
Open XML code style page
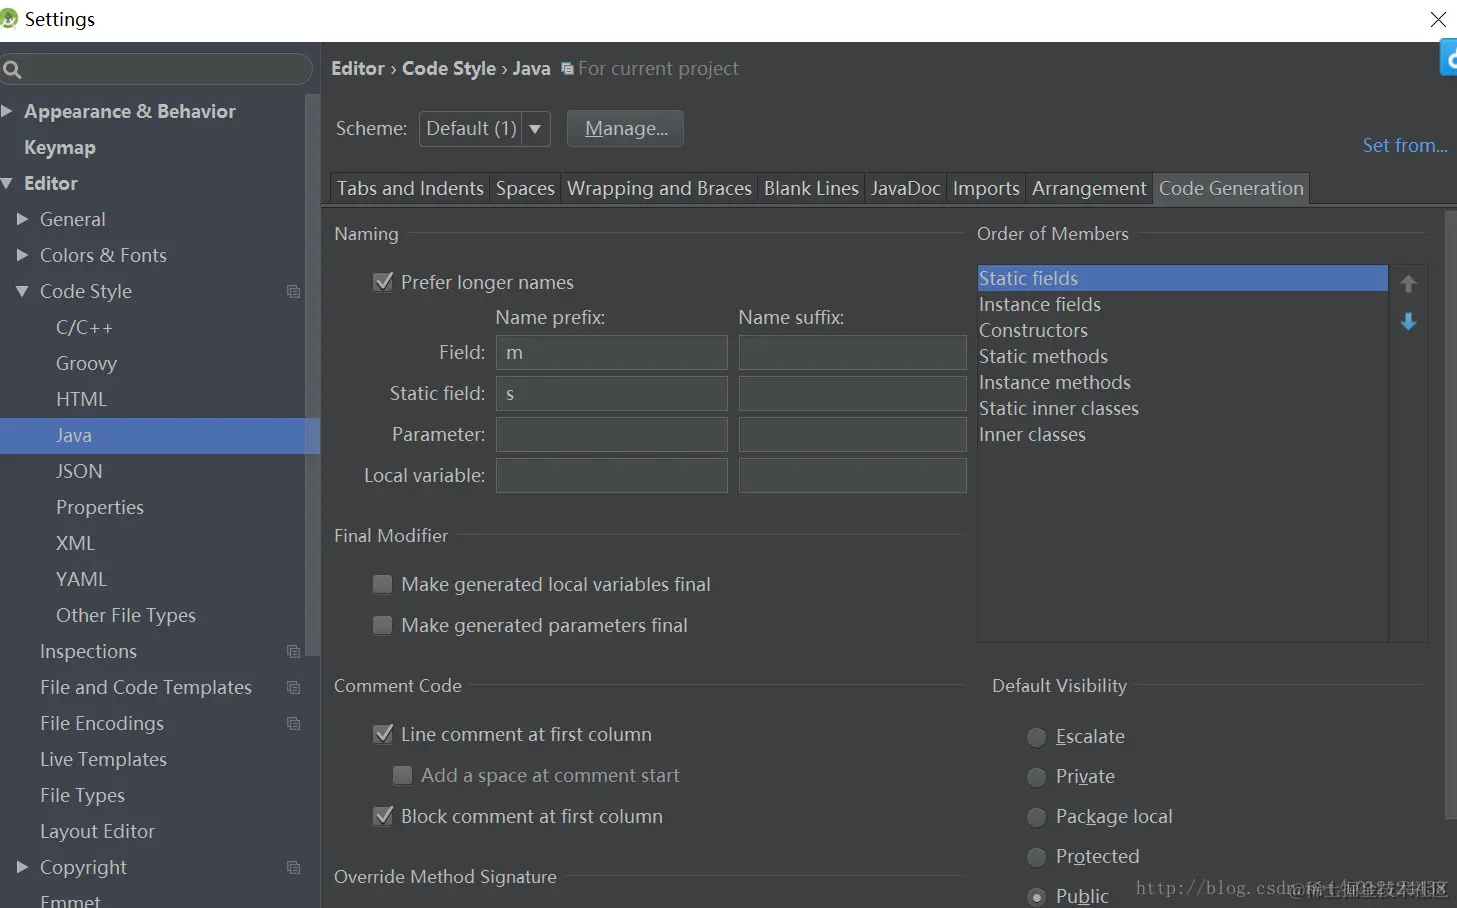click(75, 543)
